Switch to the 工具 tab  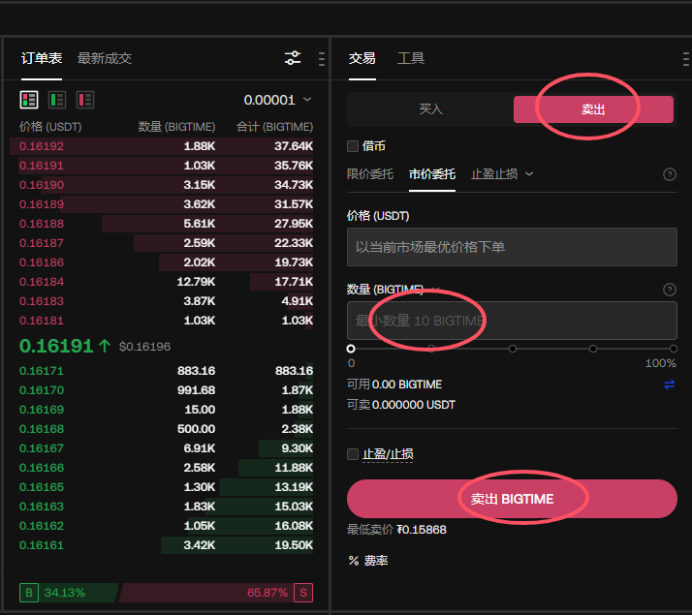[411, 58]
